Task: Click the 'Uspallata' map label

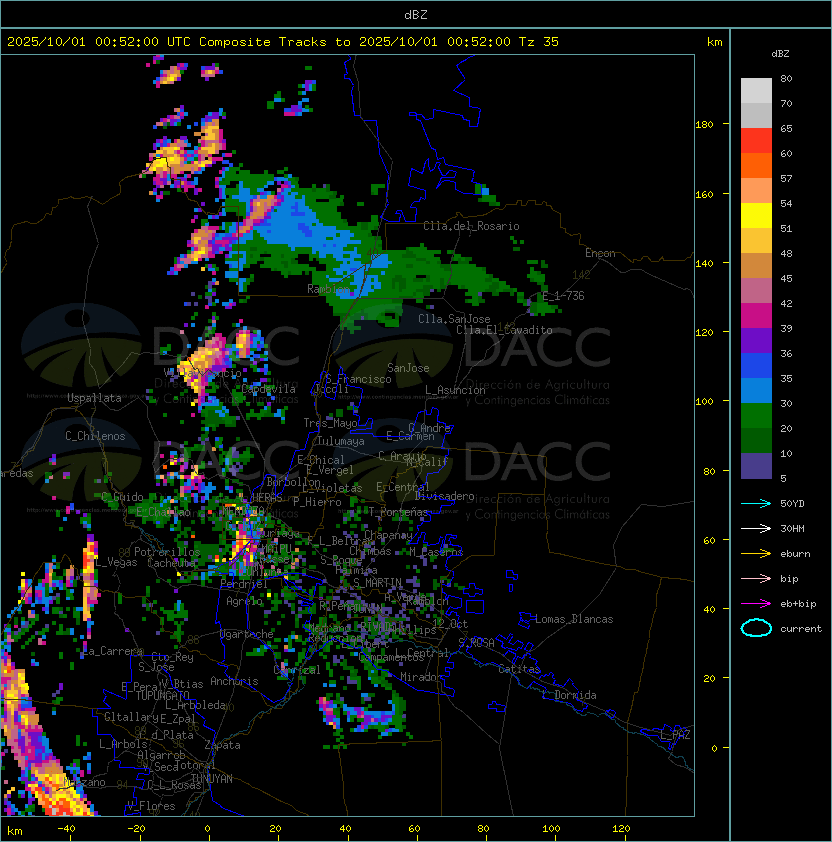Action: 94,398
